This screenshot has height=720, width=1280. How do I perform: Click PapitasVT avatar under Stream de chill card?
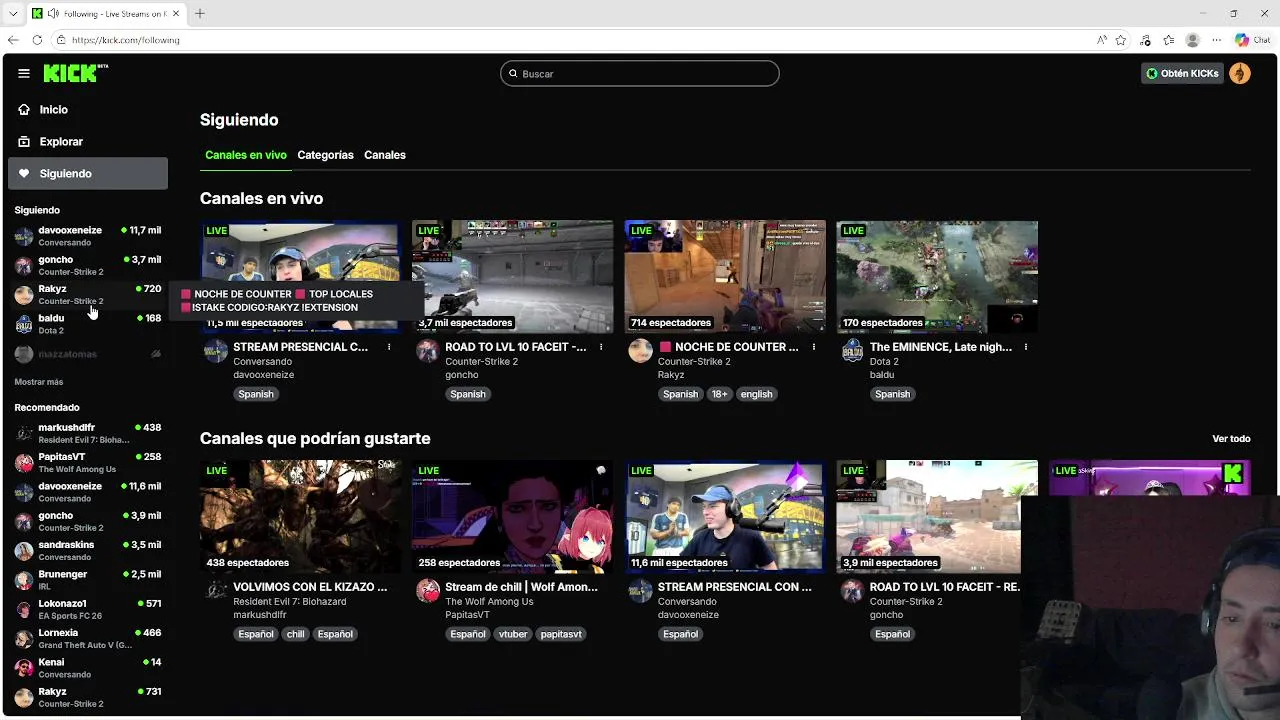coord(427,590)
